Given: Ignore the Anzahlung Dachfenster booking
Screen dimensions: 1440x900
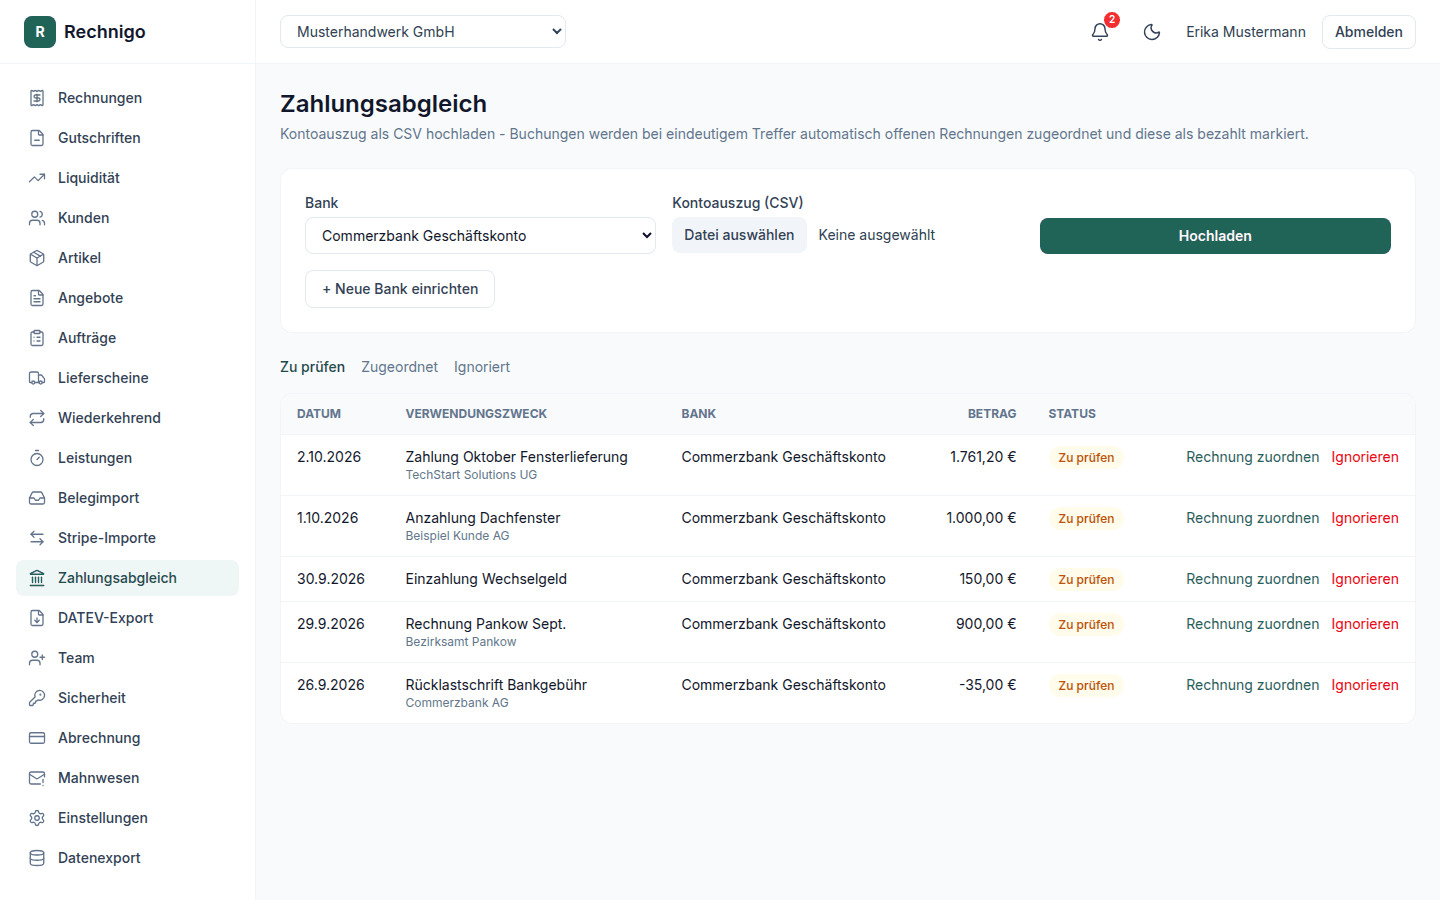Looking at the screenshot, I should point(1365,518).
